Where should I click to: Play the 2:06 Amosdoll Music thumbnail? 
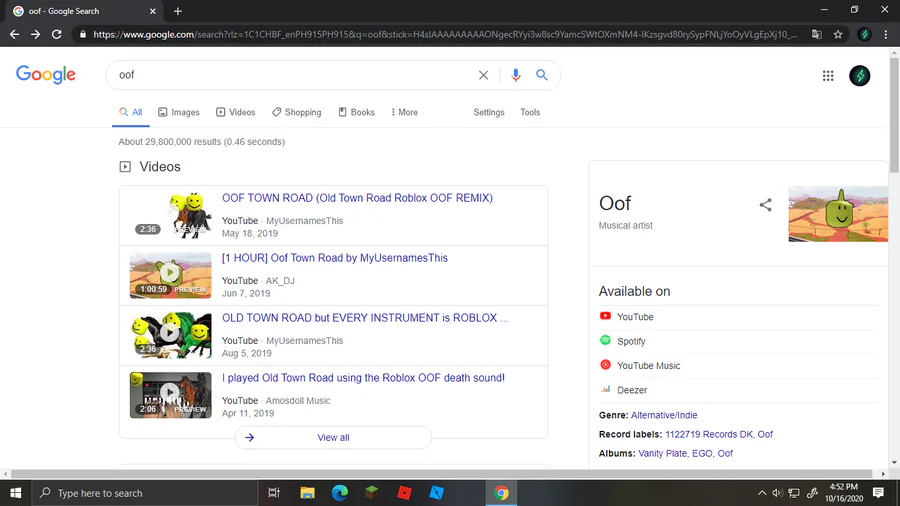point(170,395)
